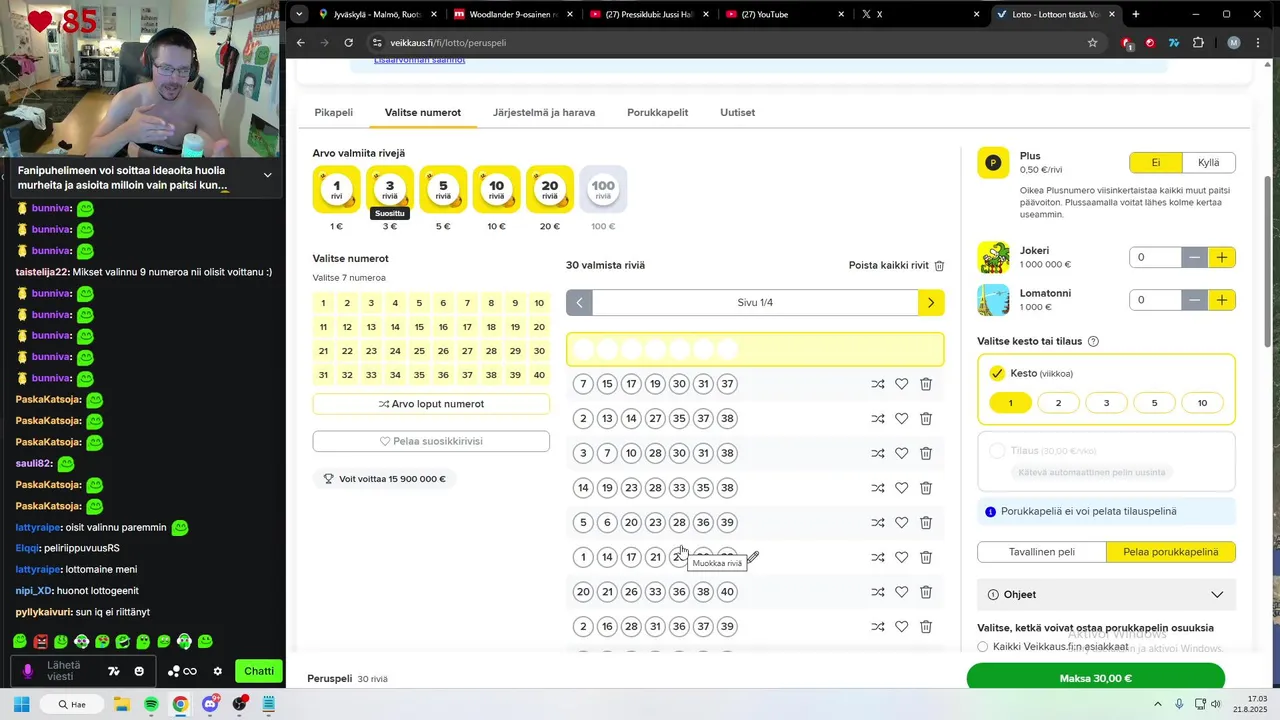This screenshot has height=720, width=1280.
Task: Select duration of 10 weeks
Action: pyautogui.click(x=1202, y=403)
